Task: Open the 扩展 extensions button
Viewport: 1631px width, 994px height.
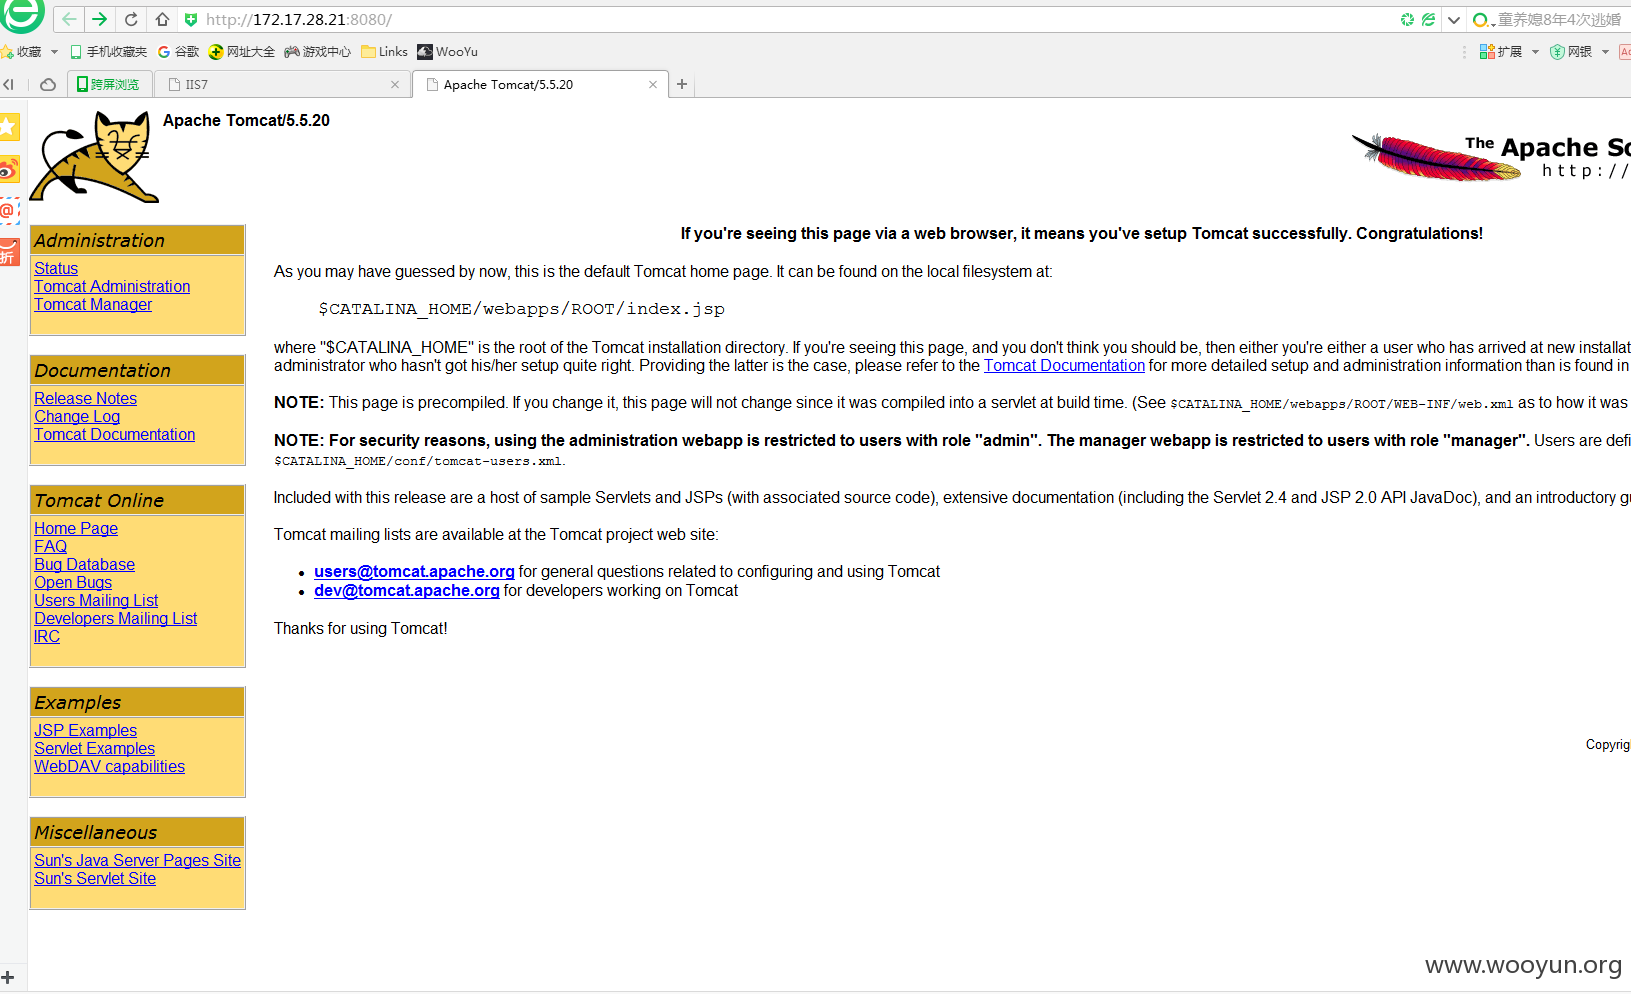Action: click(x=1501, y=52)
